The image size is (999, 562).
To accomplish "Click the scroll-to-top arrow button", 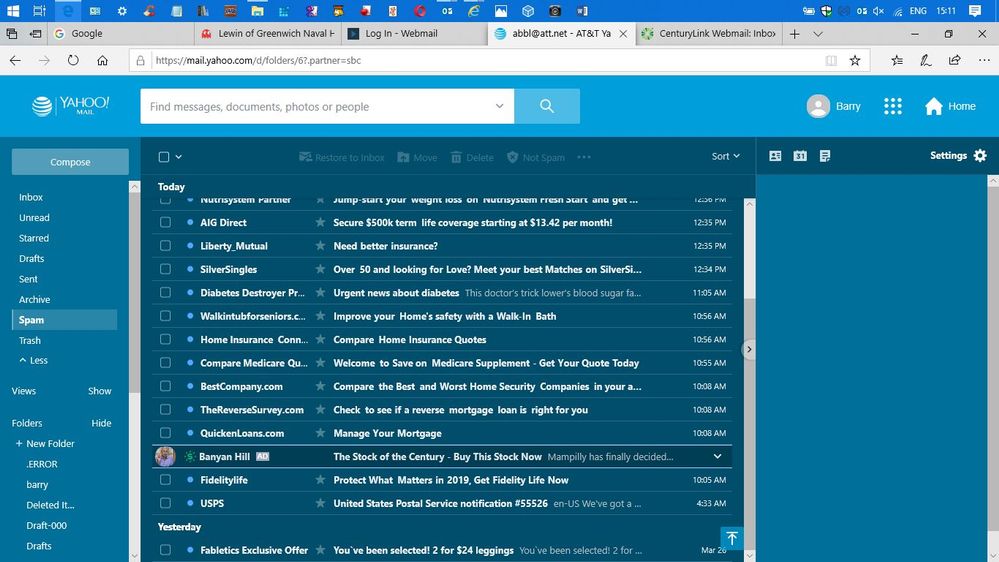I will tap(732, 538).
